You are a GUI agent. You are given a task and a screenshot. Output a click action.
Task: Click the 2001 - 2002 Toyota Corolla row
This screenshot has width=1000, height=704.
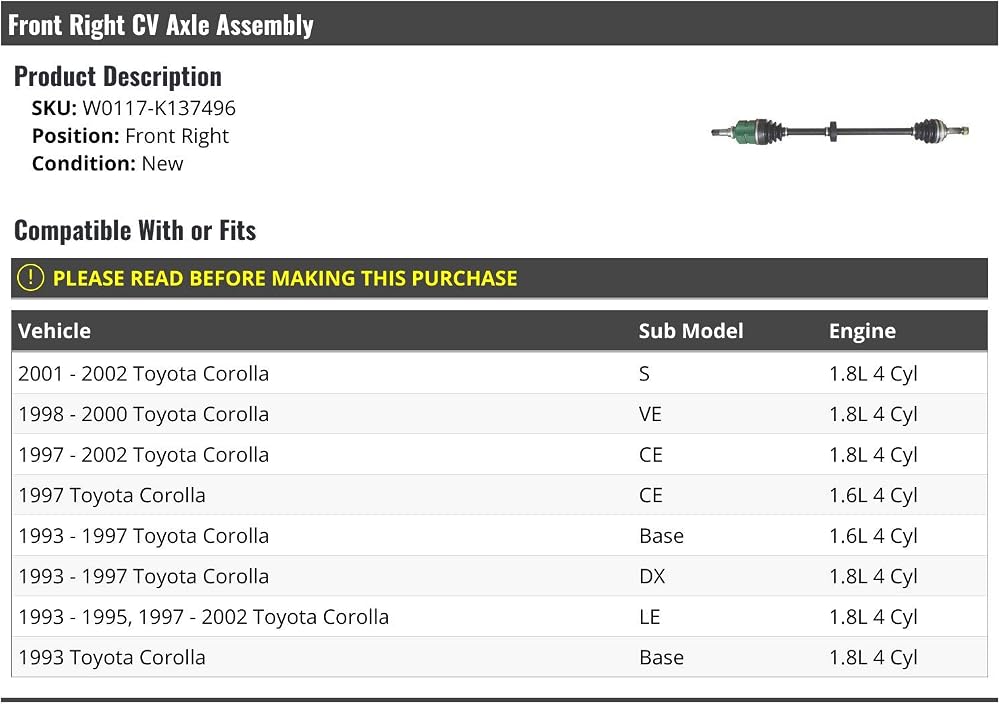click(499, 373)
